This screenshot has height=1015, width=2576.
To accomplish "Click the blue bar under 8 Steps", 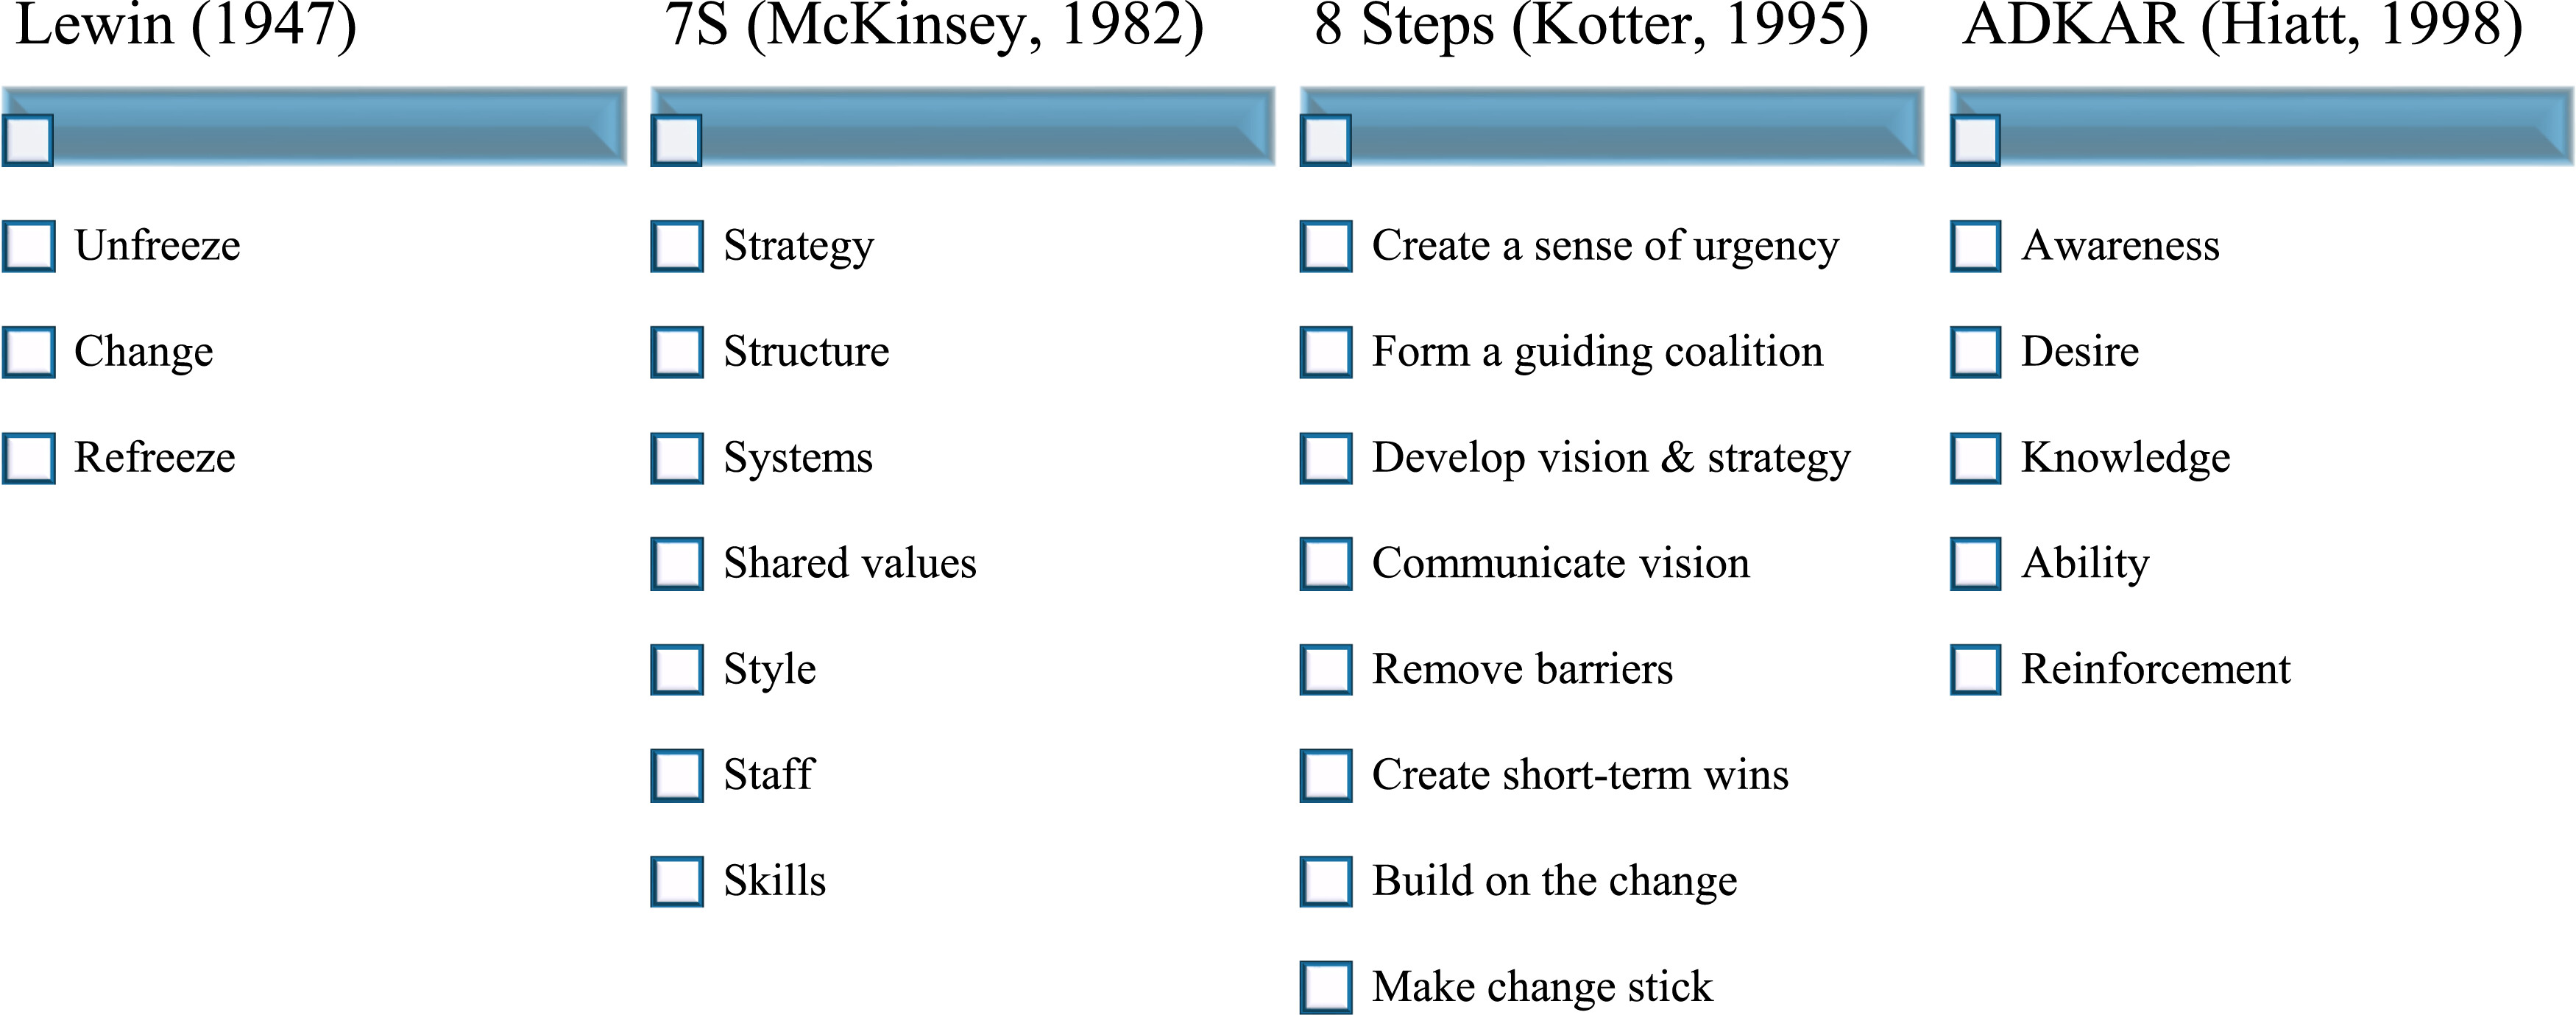I will pos(1630,126).
